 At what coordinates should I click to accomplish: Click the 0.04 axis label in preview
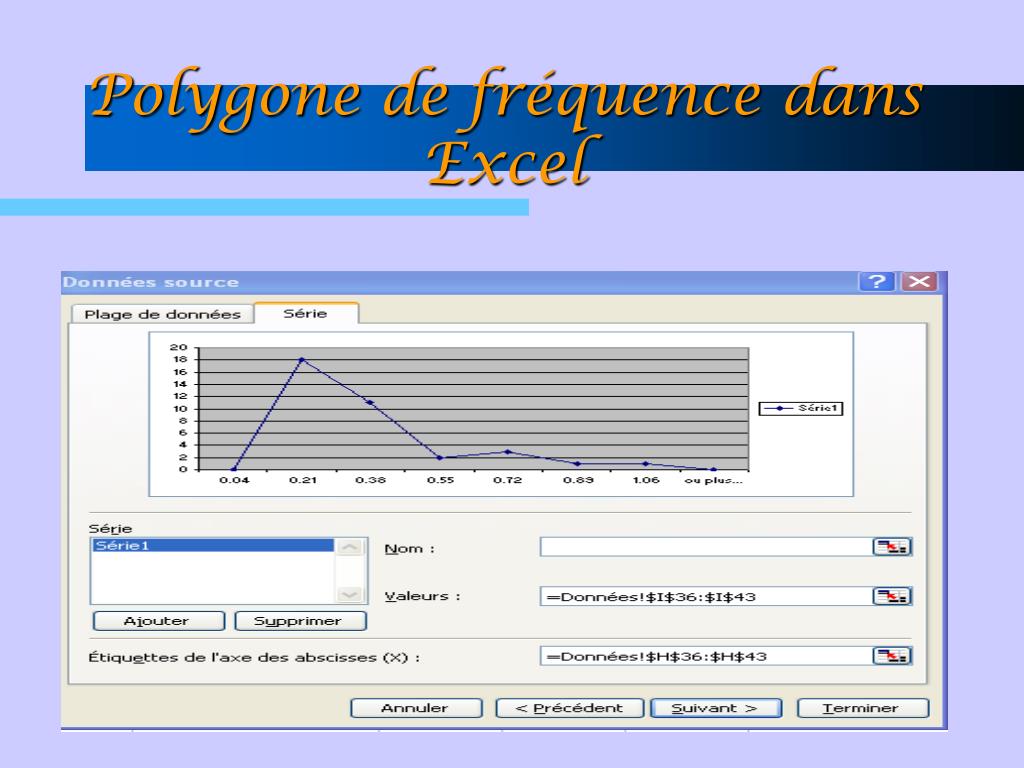234,480
